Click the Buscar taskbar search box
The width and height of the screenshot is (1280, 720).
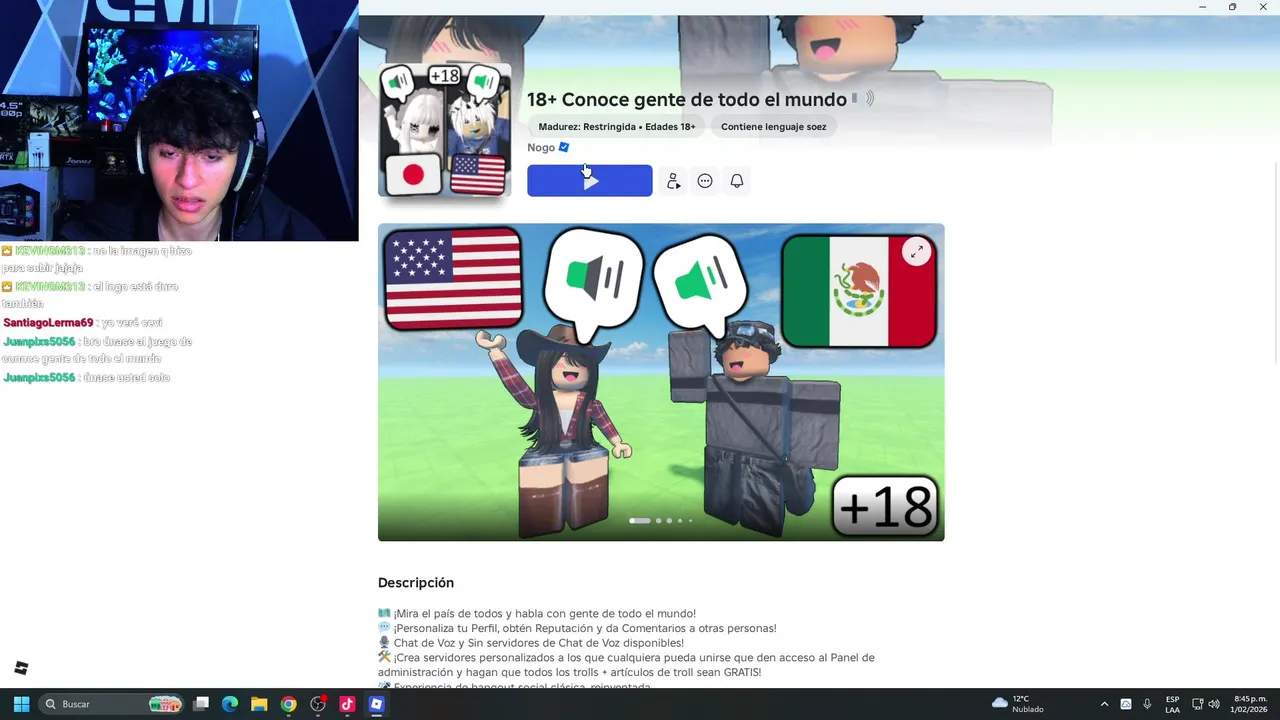coord(113,704)
